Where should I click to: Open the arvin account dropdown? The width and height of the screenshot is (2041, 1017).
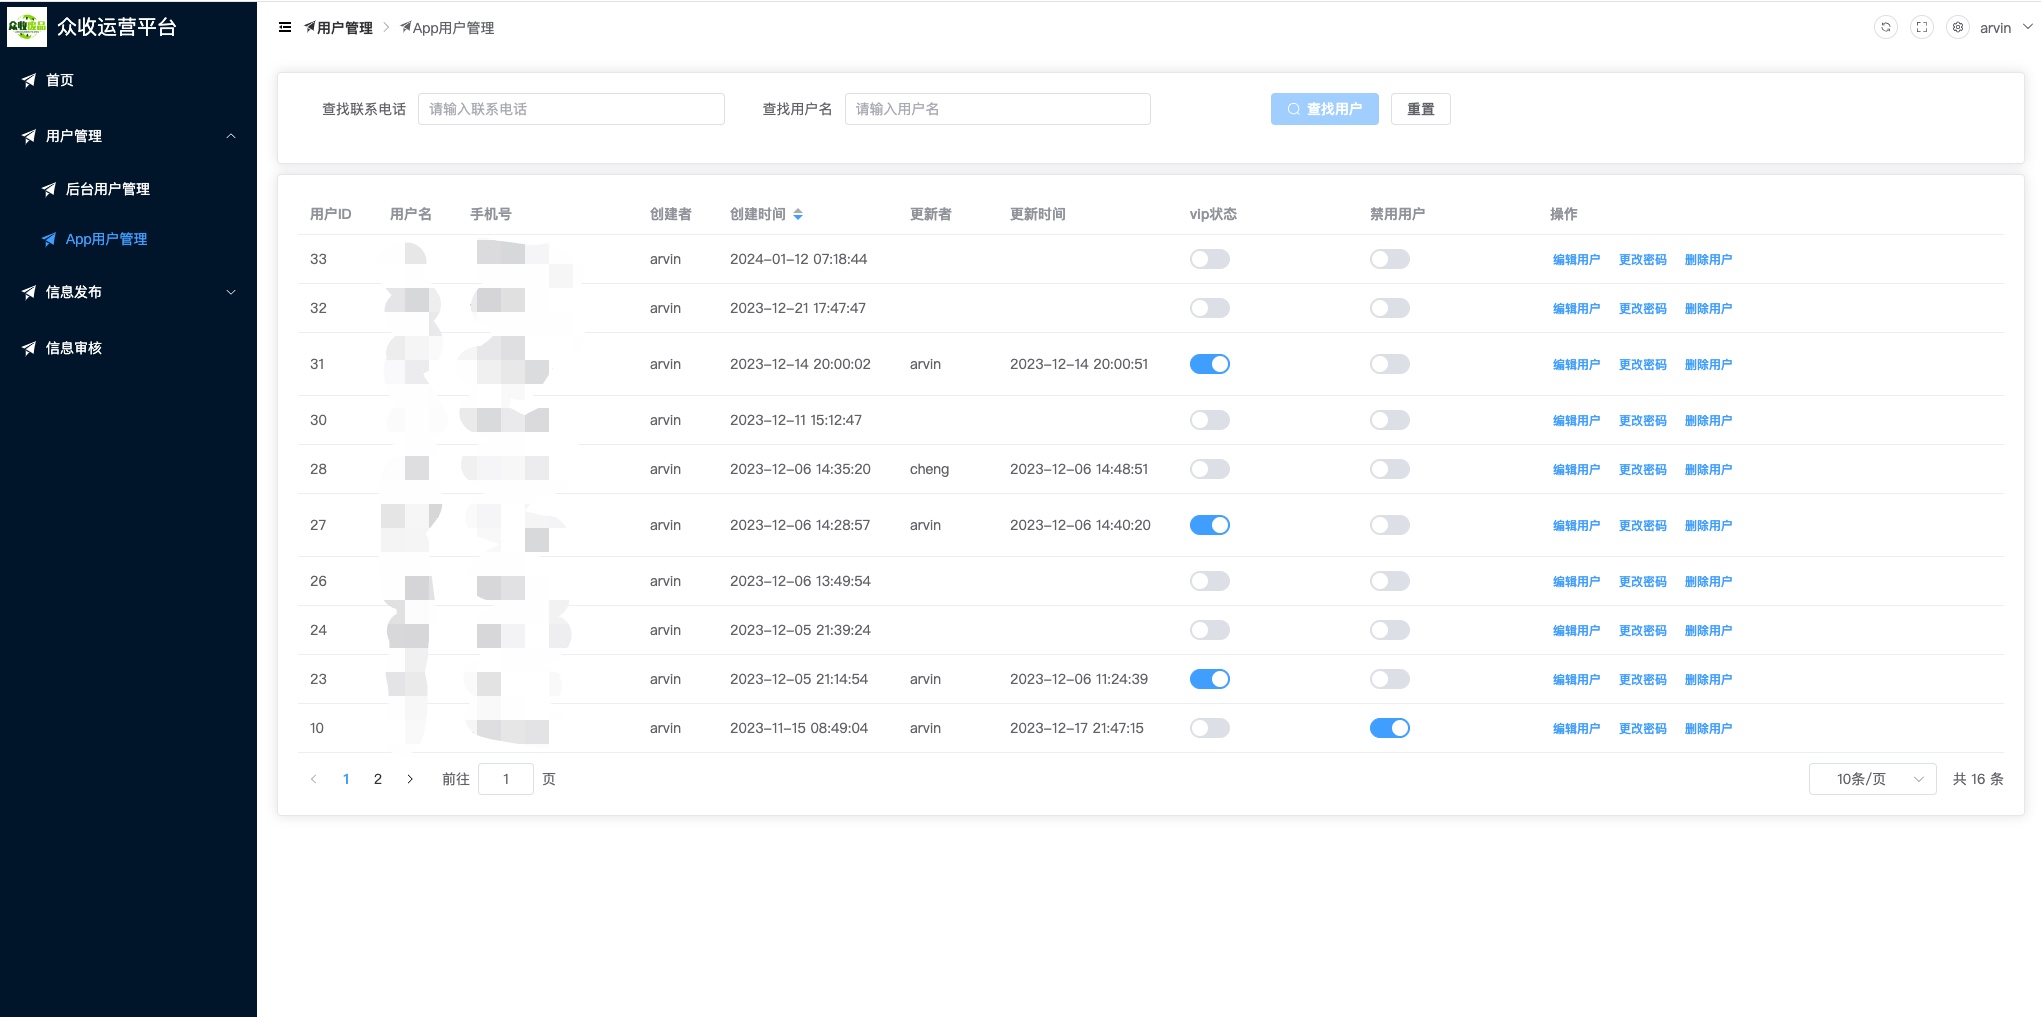pos(2005,27)
